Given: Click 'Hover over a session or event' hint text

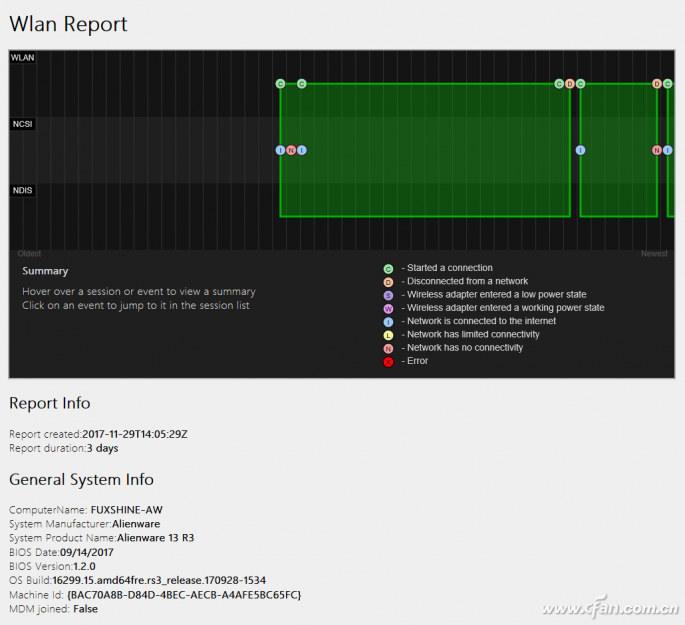Looking at the screenshot, I should (x=139, y=291).
